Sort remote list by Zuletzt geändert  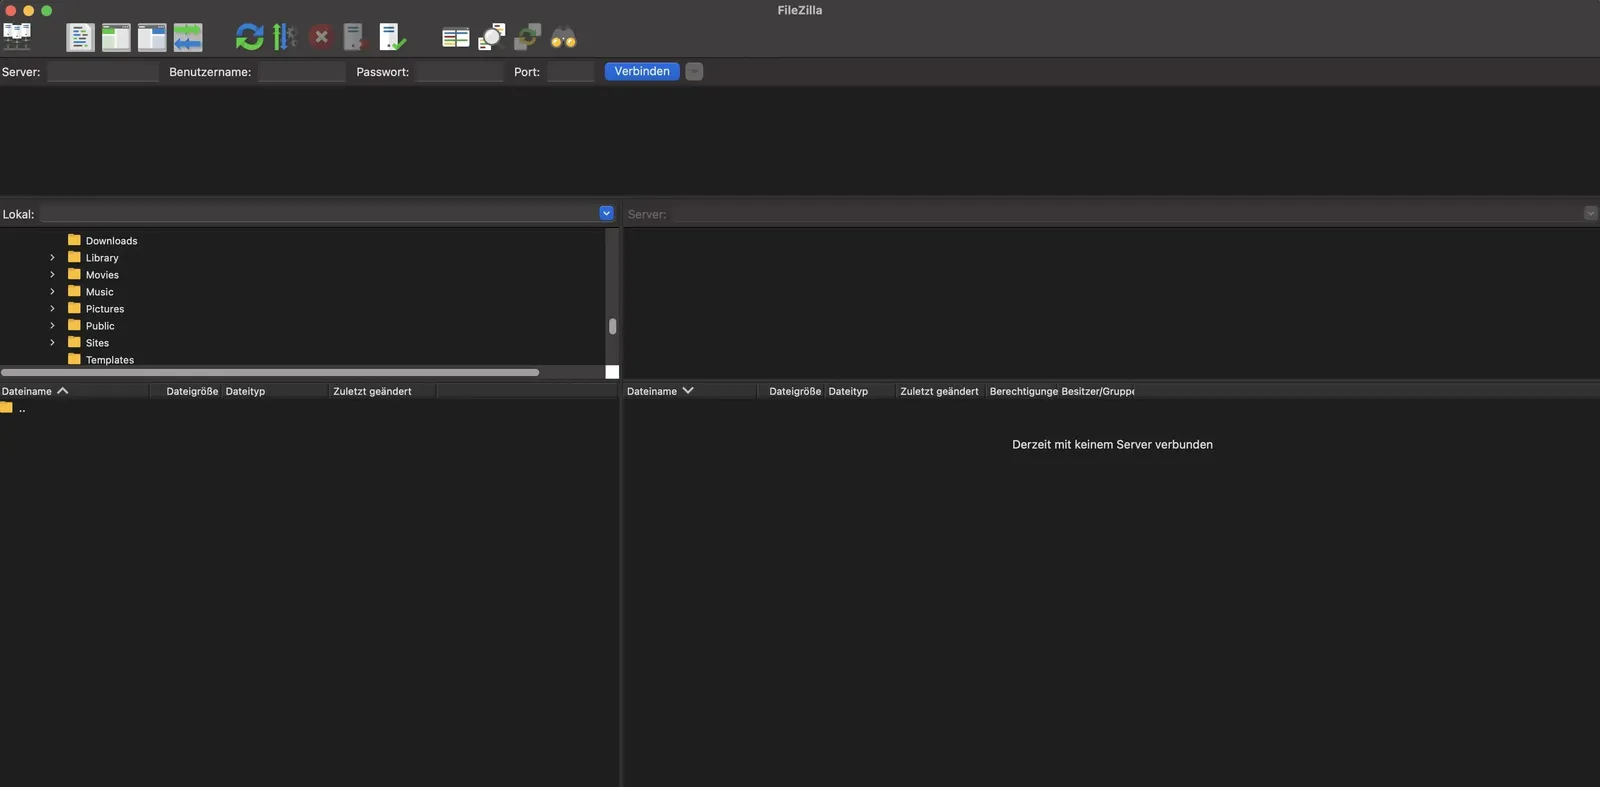coord(940,391)
